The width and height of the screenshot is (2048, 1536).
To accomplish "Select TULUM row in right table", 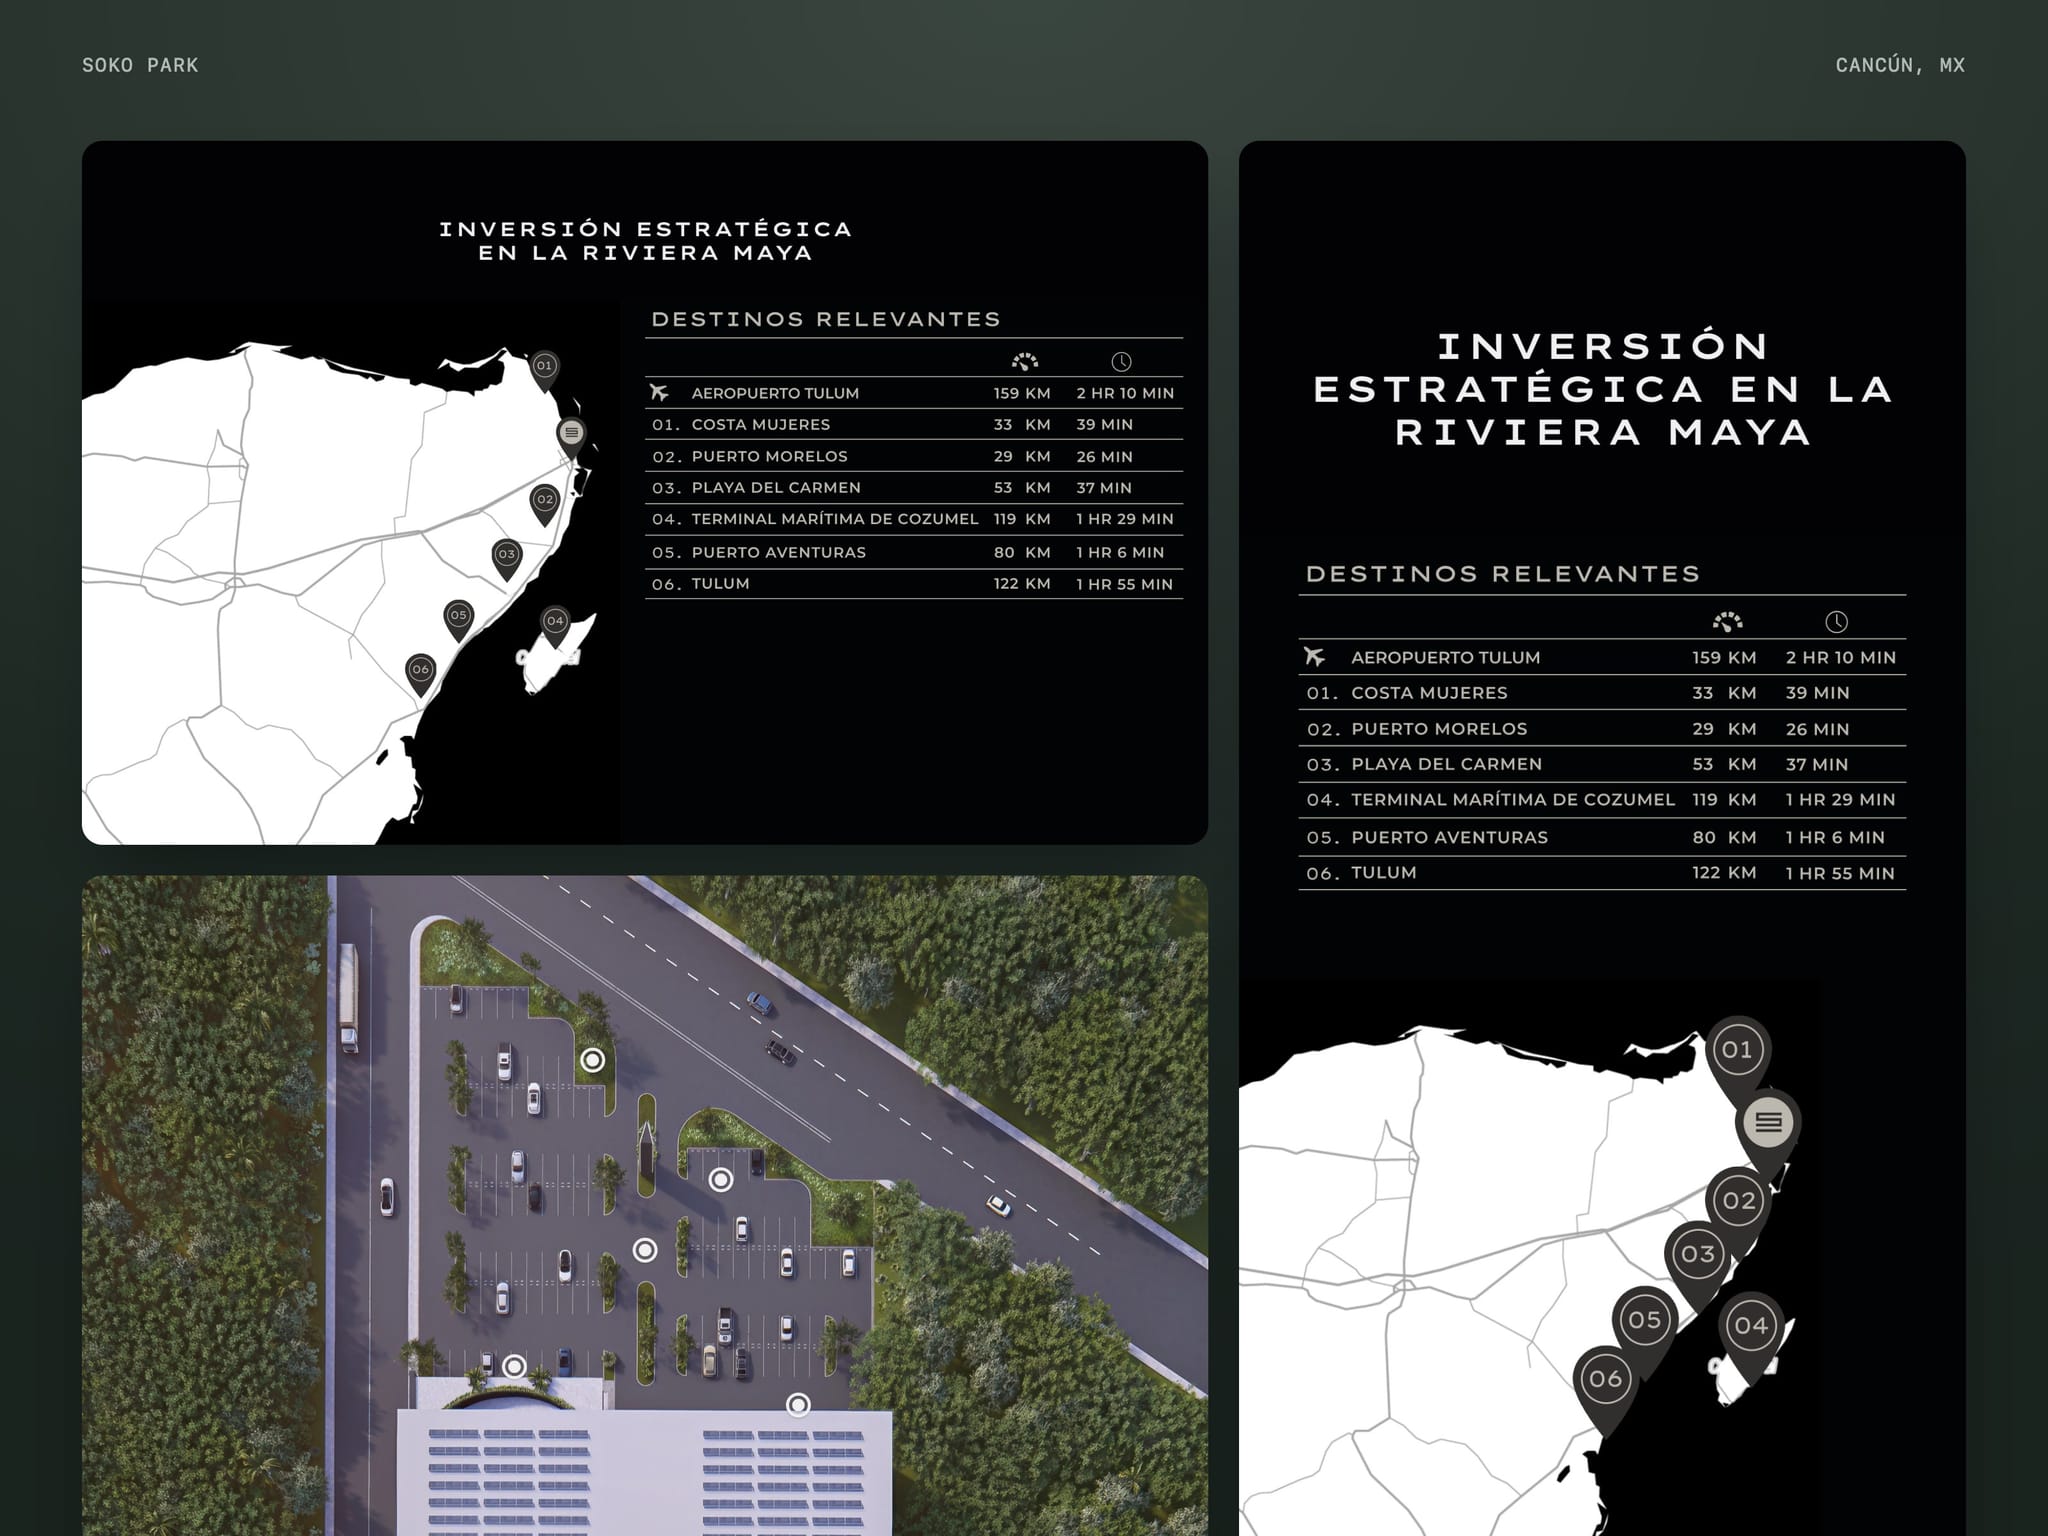I will (1602, 873).
